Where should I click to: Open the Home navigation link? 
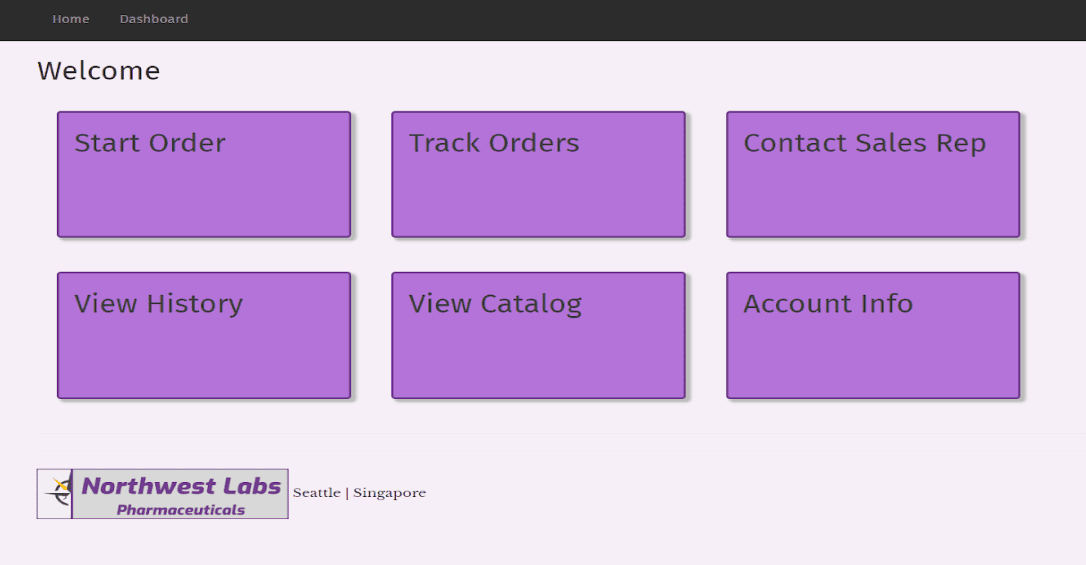click(70, 19)
